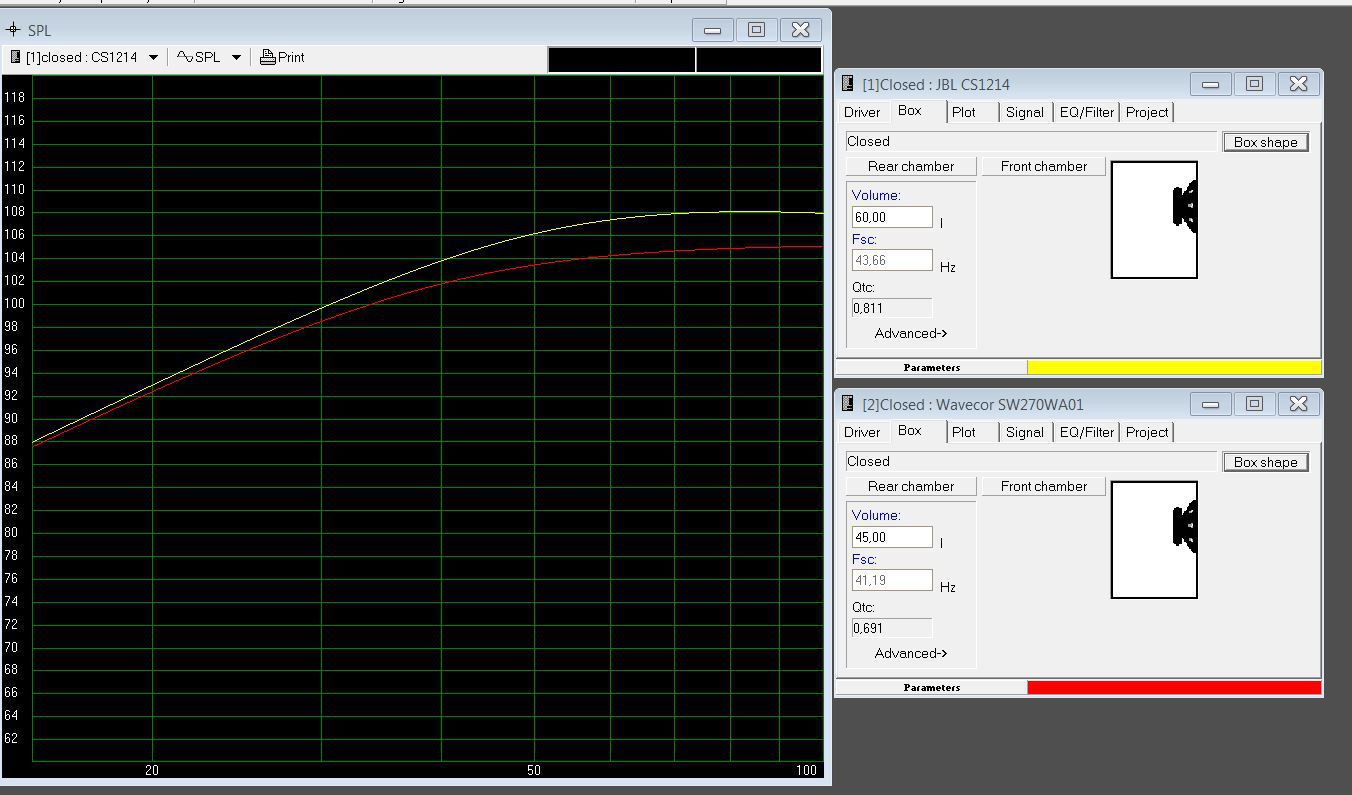Open the project selector dropdown '[1]closed : CS1214'
Screen dimensions: 1352x795
coord(153,58)
